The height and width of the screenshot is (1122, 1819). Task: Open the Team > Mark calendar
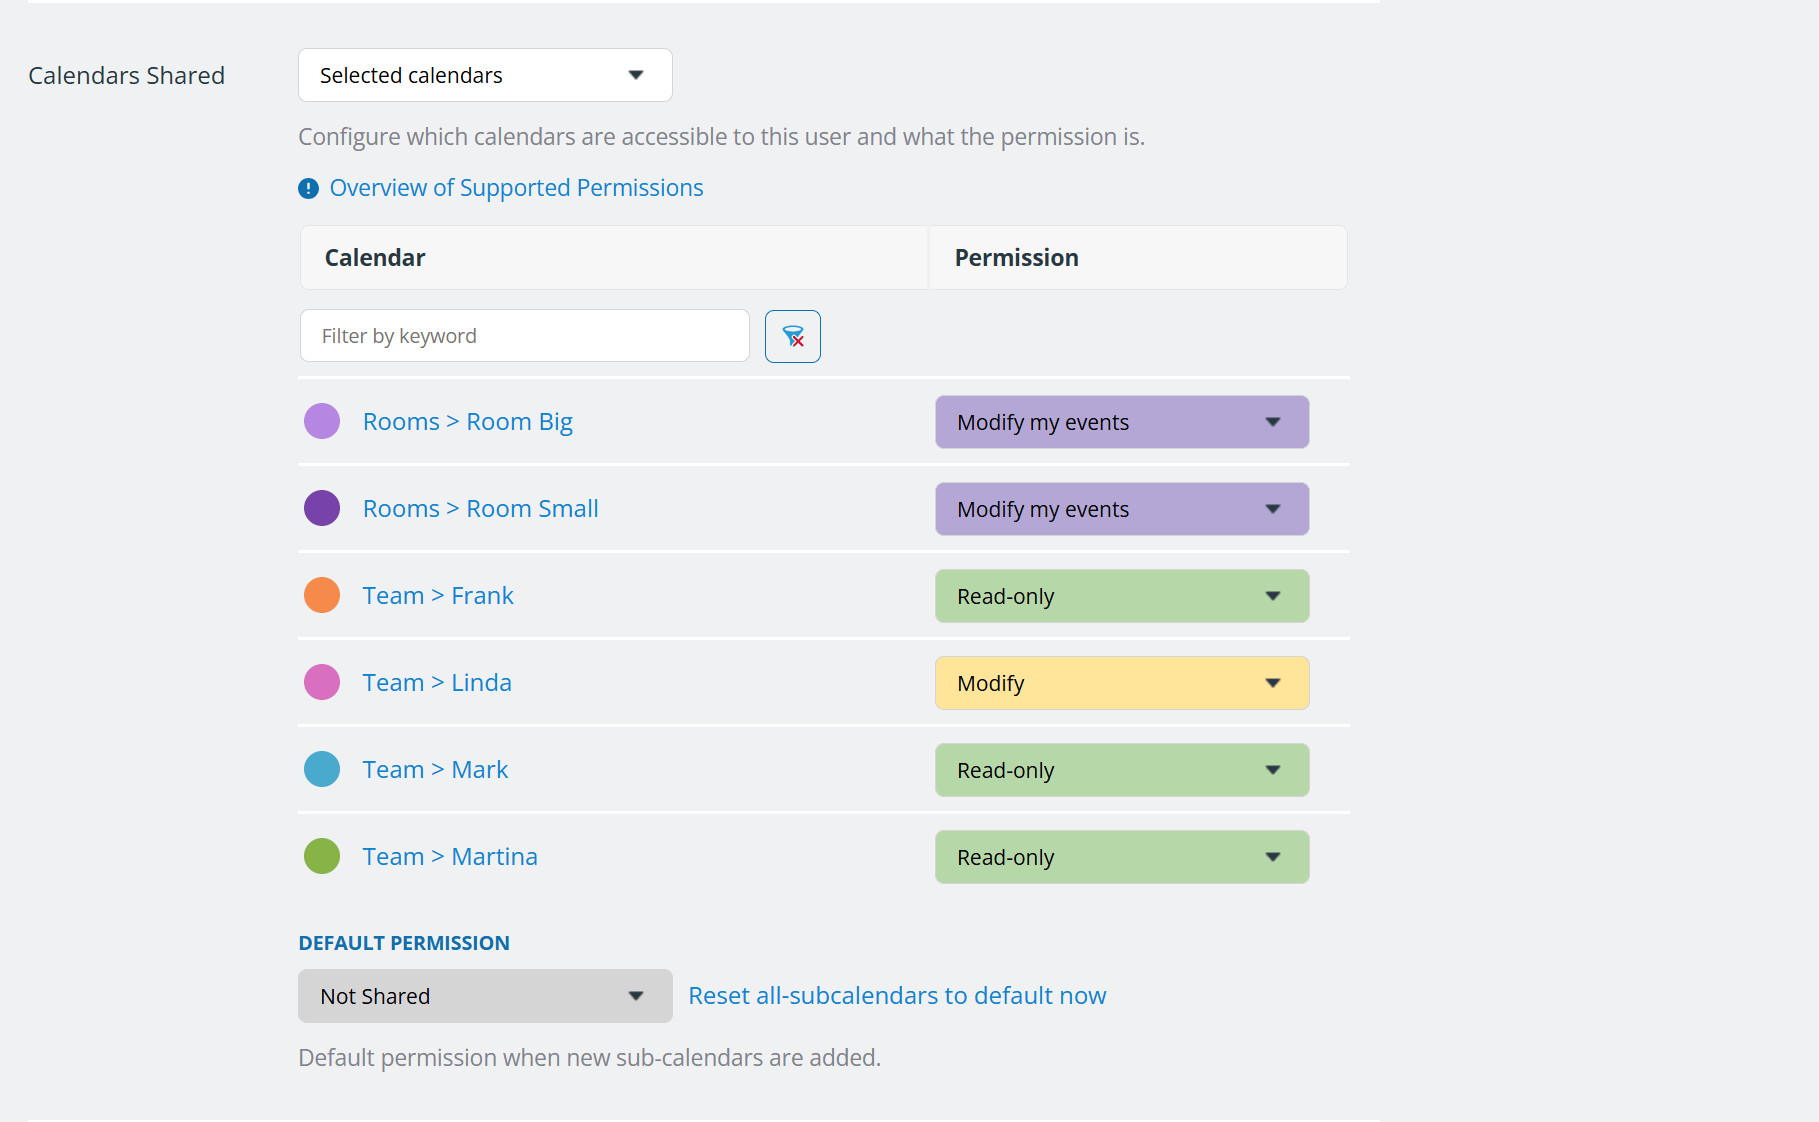(x=434, y=769)
